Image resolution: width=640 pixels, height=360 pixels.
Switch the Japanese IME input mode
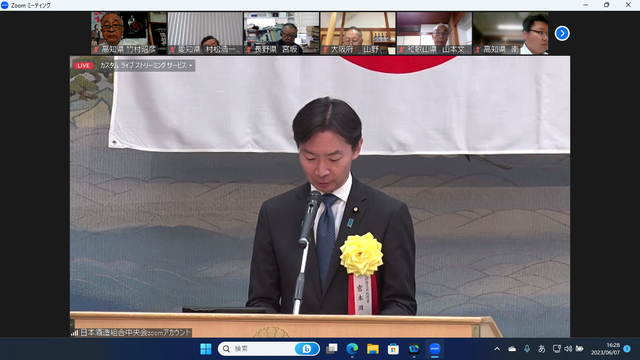coord(542,349)
